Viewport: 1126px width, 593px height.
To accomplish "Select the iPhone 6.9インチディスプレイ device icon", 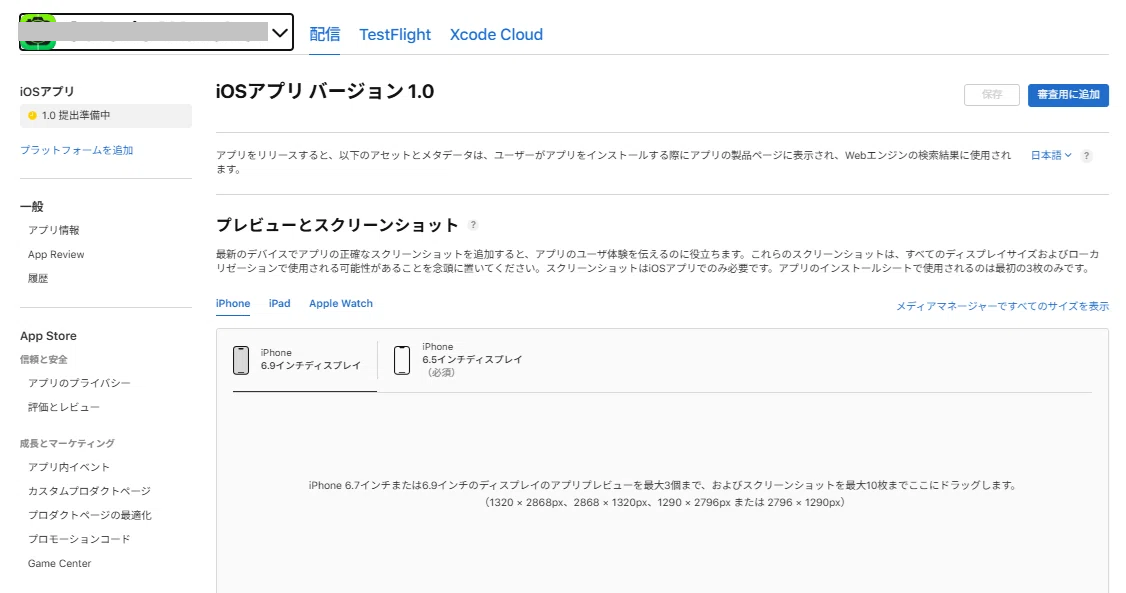I will pyautogui.click(x=241, y=360).
